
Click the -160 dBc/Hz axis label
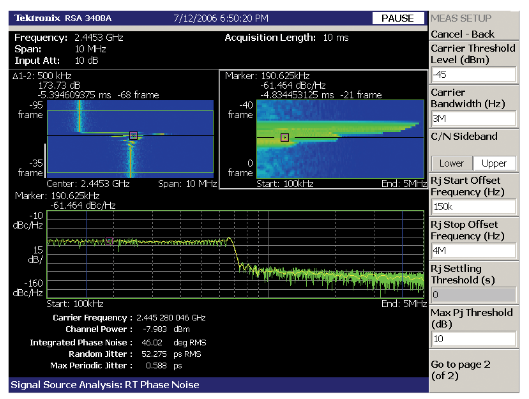(x=28, y=288)
